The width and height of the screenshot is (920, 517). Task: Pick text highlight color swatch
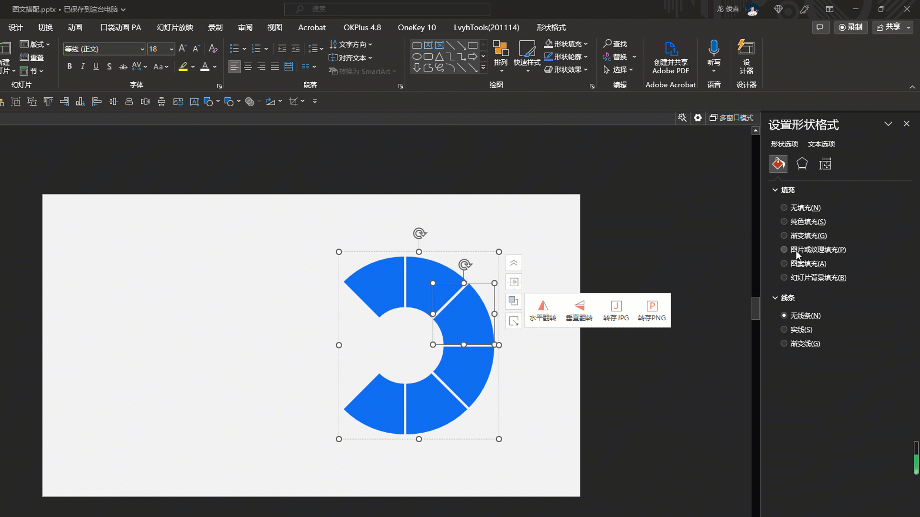coord(184,67)
